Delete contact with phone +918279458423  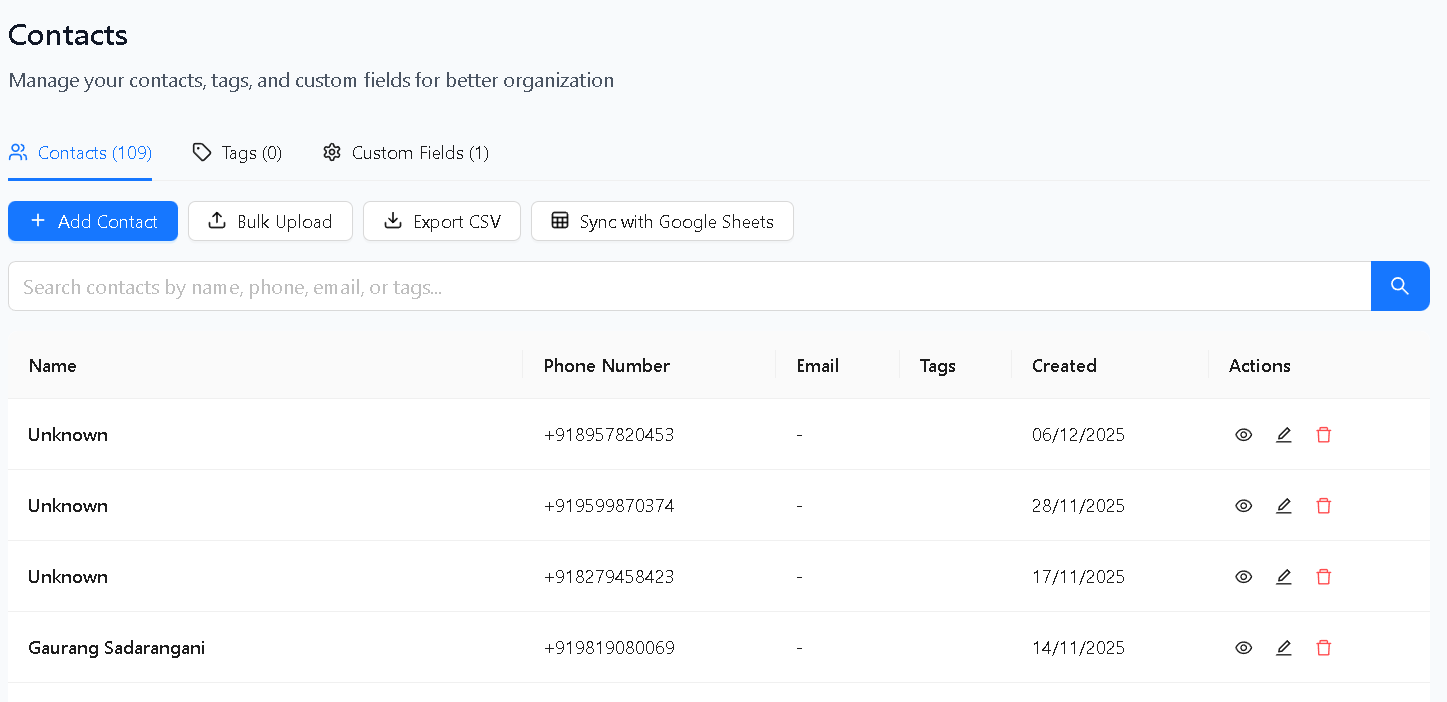tap(1324, 577)
